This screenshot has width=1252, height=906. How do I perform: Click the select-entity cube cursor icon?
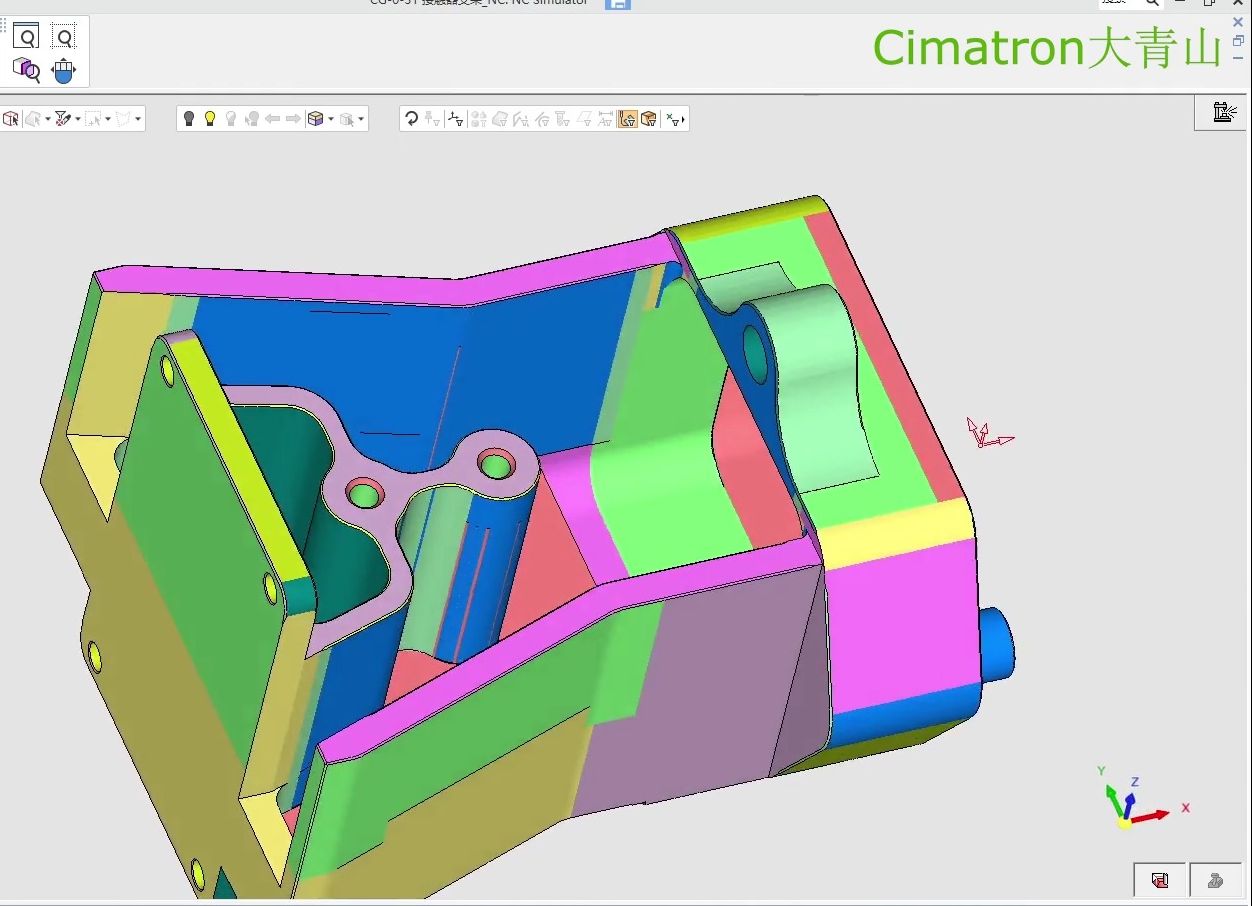pyautogui.click(x=11, y=119)
